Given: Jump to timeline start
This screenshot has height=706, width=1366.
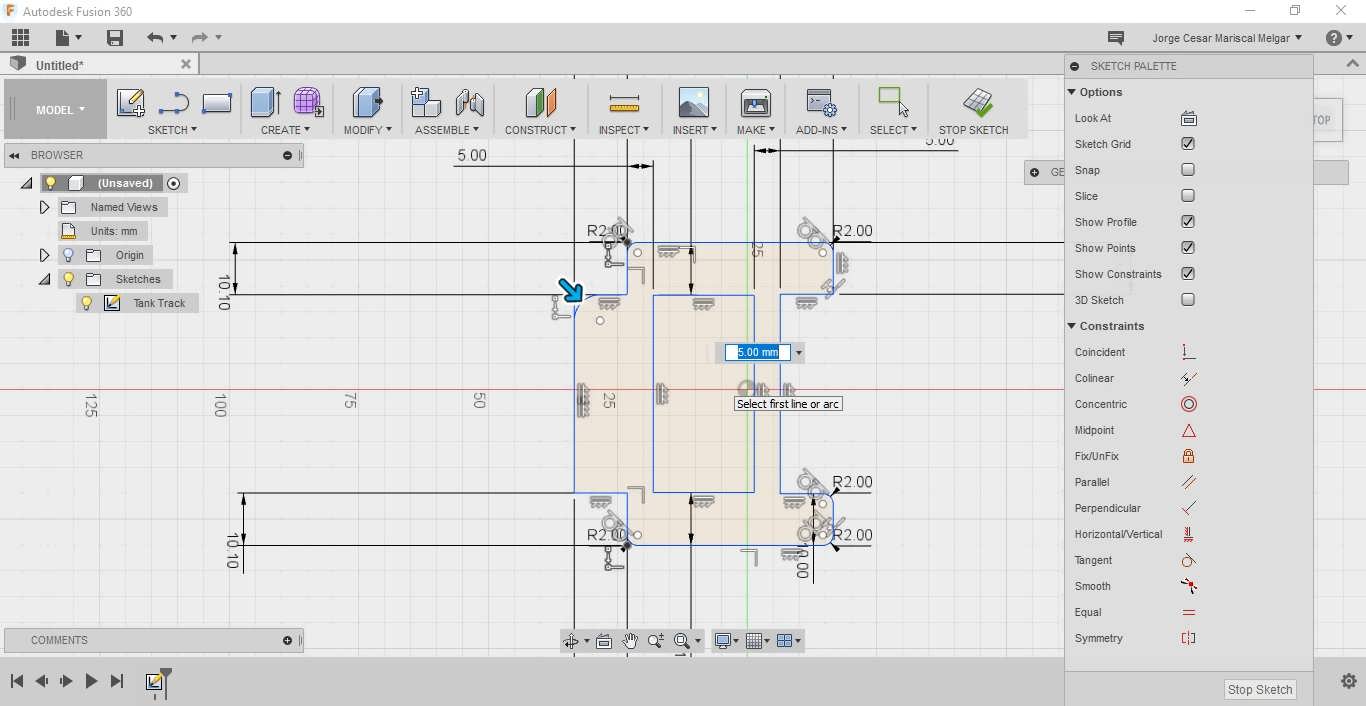Looking at the screenshot, I should 17,681.
